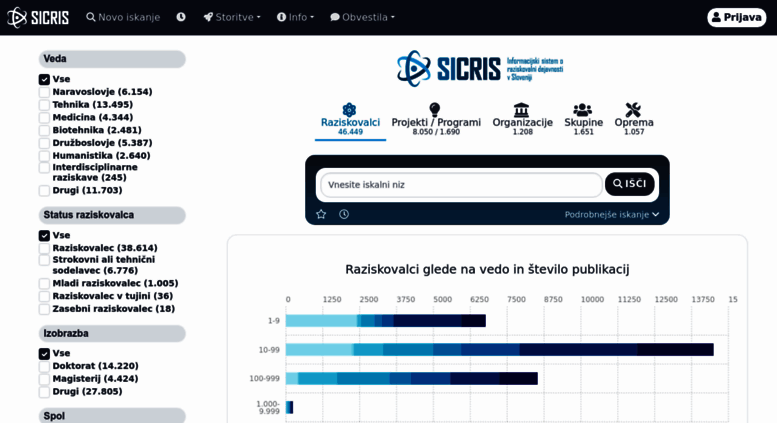
Task: Click the Spol section header
Action: (x=112, y=416)
